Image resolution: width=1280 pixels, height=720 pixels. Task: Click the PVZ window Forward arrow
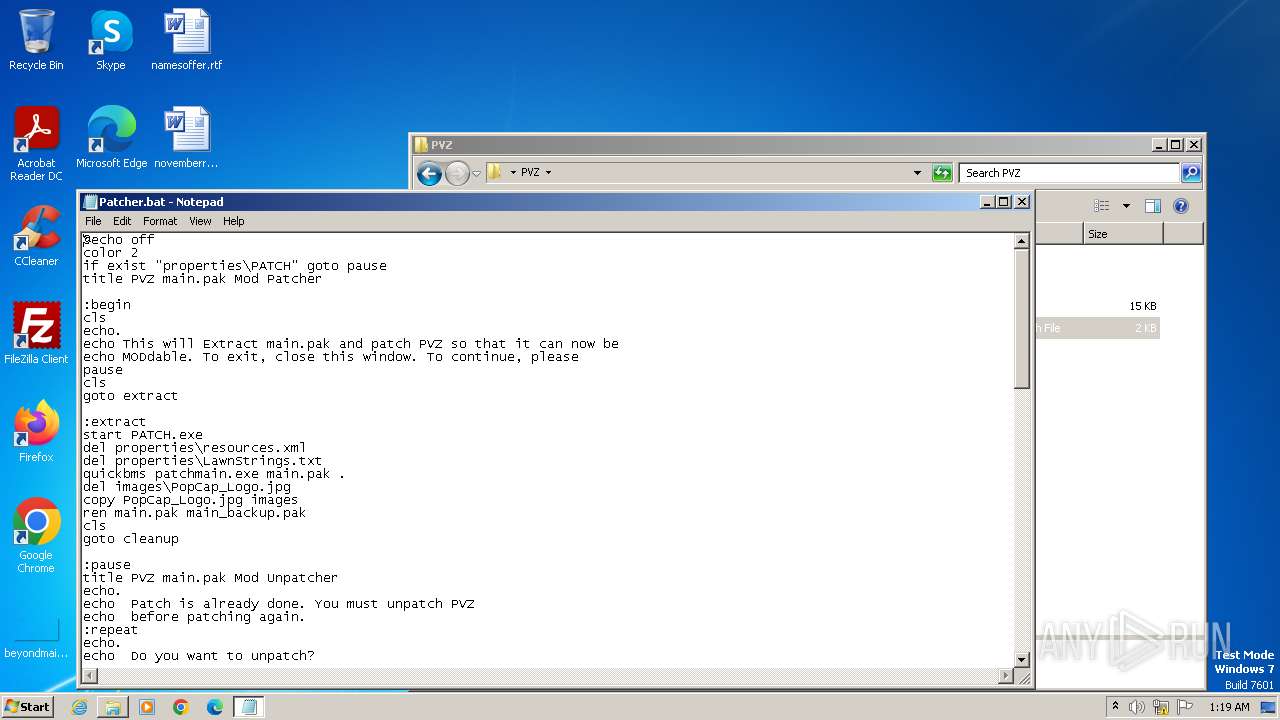click(457, 173)
